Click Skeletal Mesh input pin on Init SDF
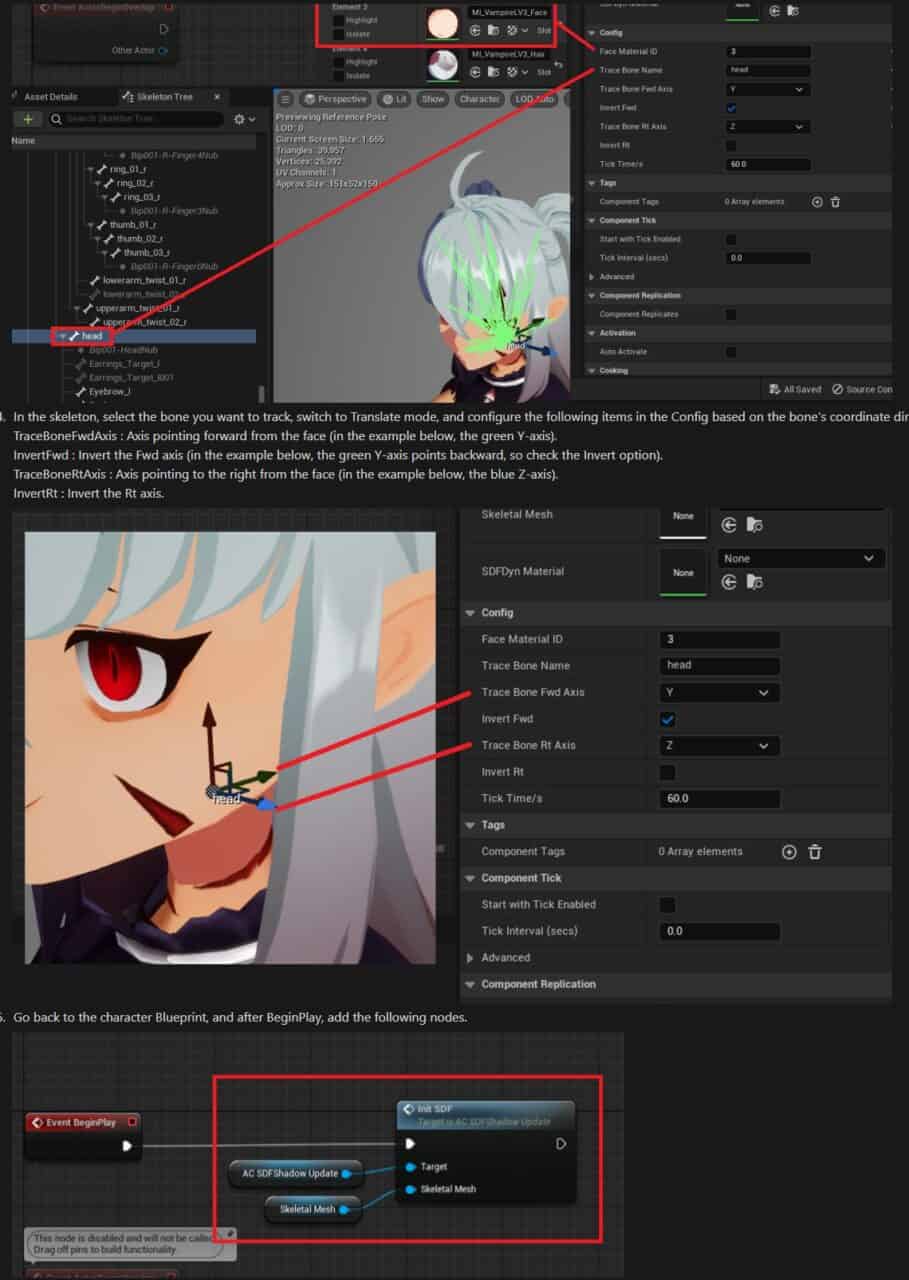909x1280 pixels. (410, 1190)
